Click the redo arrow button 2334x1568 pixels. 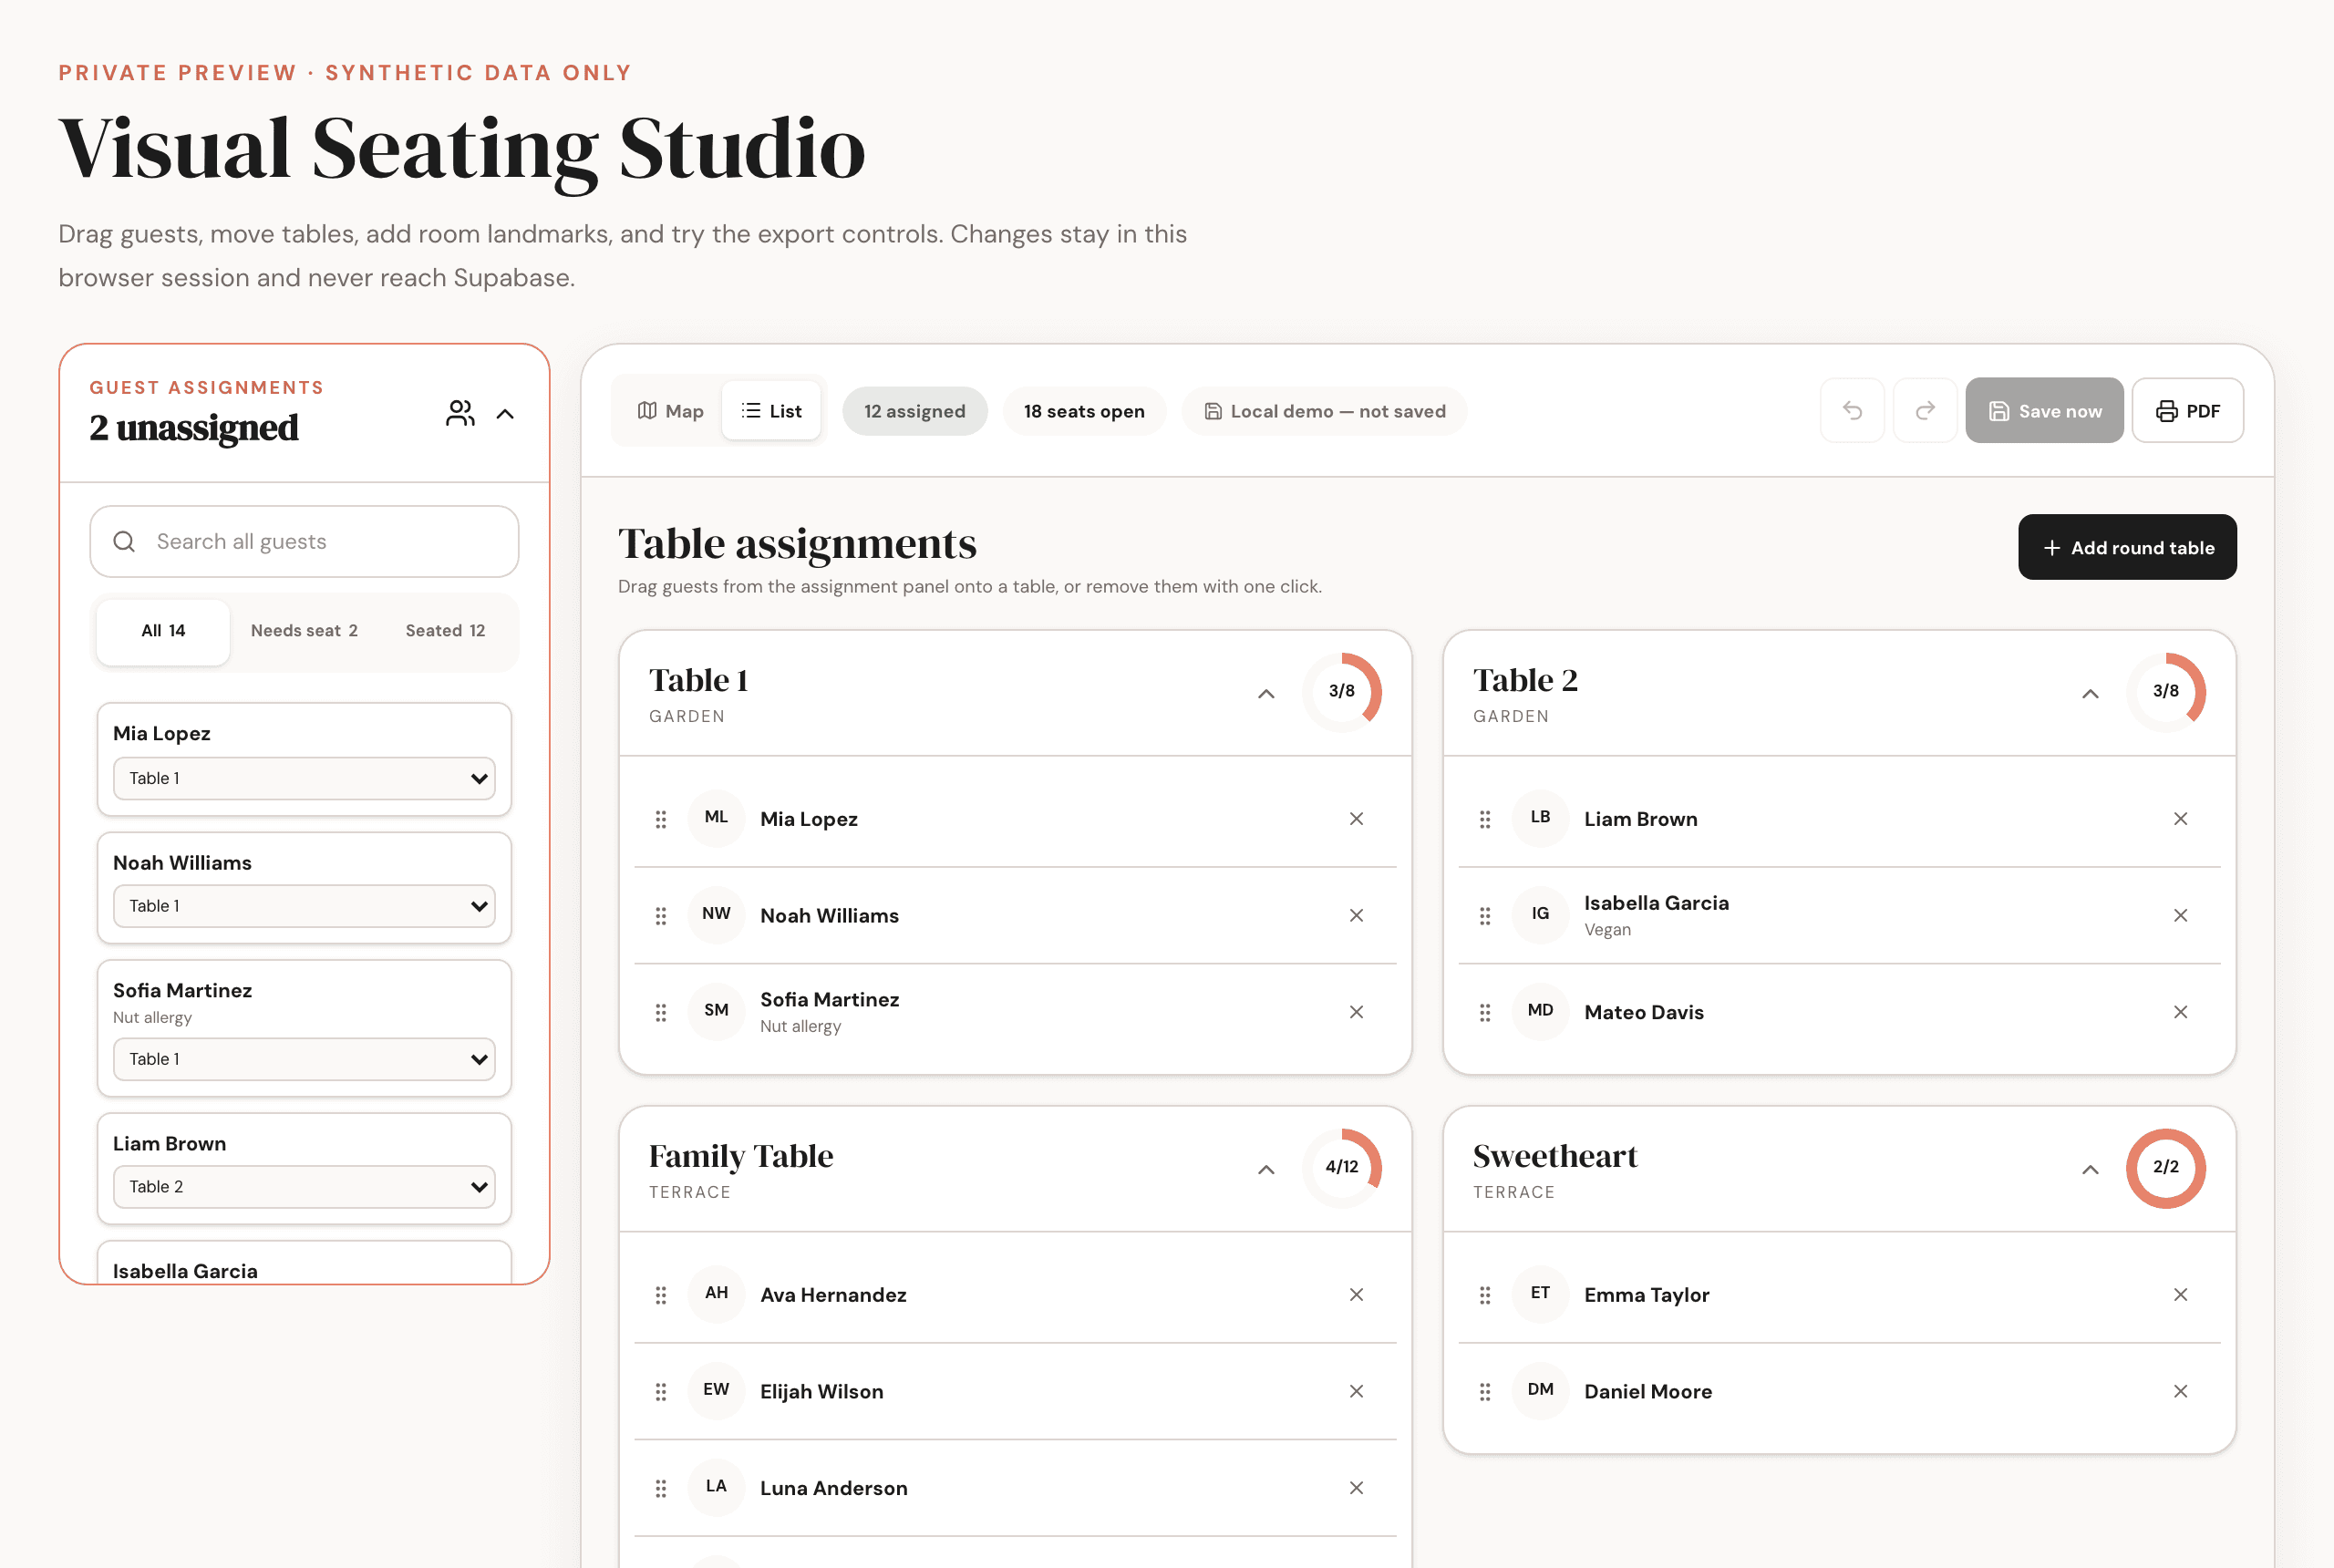1925,410
